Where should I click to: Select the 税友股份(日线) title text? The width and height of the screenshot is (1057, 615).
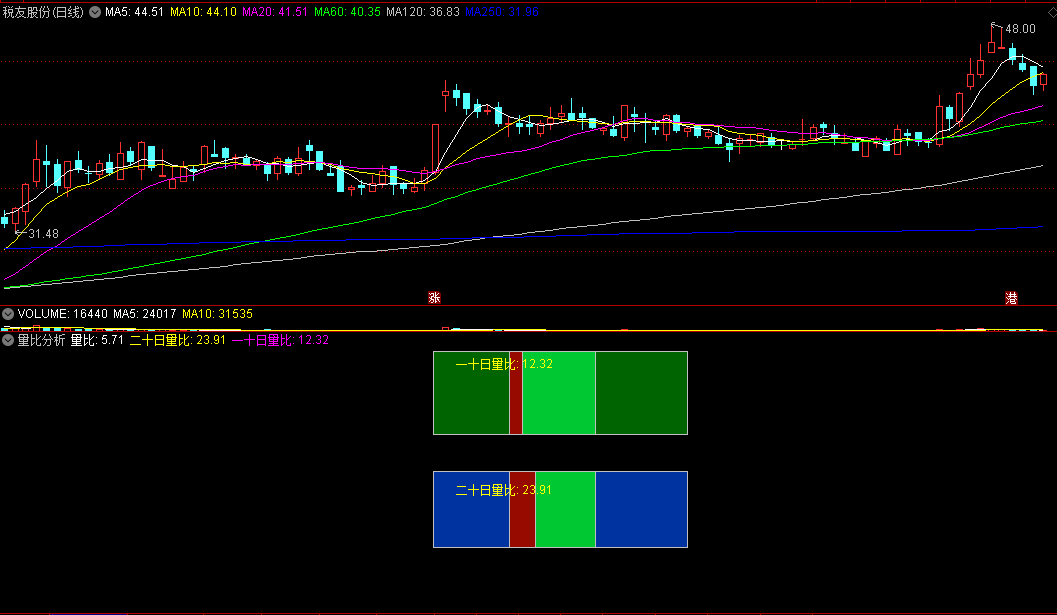[x=43, y=12]
